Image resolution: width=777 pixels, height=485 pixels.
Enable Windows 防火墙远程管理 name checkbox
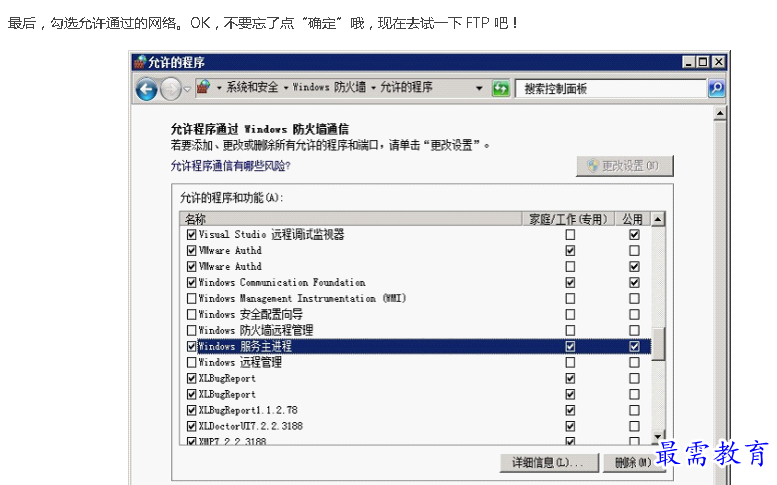click(191, 330)
